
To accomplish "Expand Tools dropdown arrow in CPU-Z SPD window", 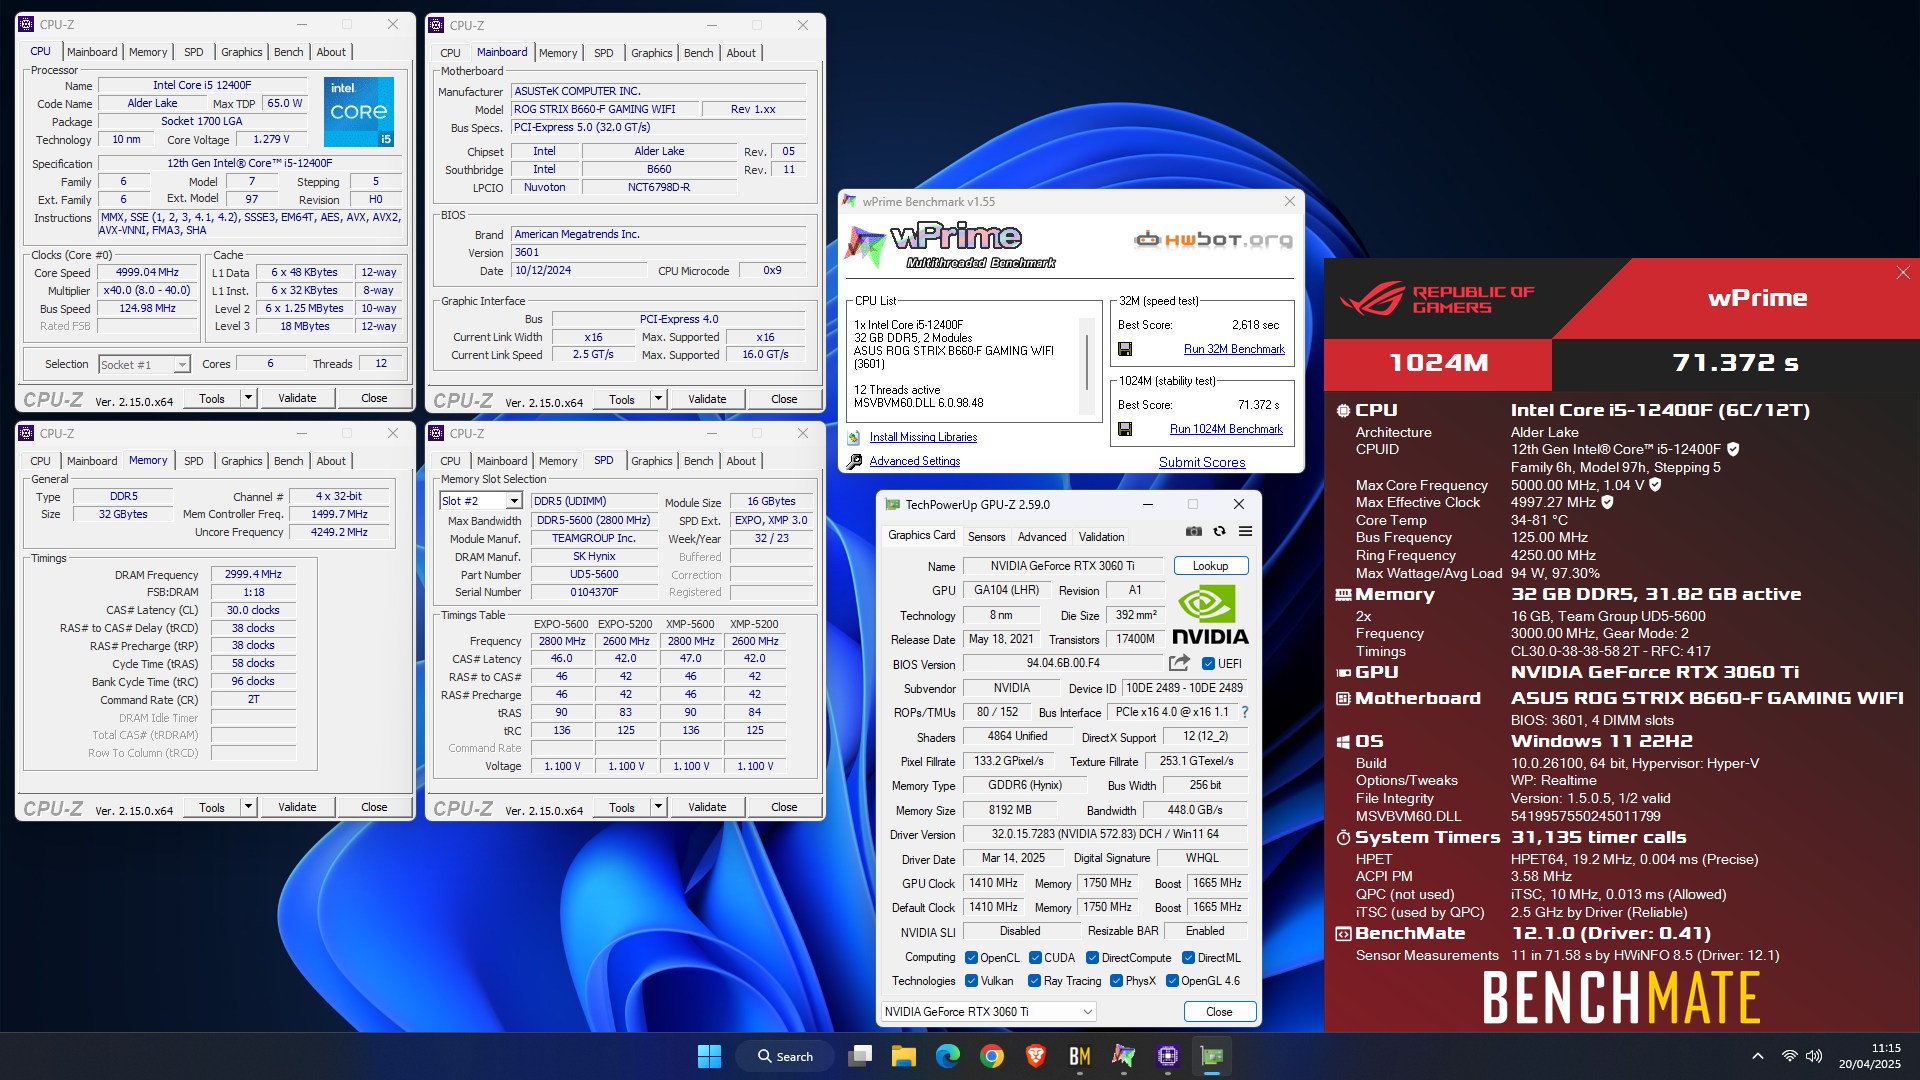I will click(x=658, y=807).
